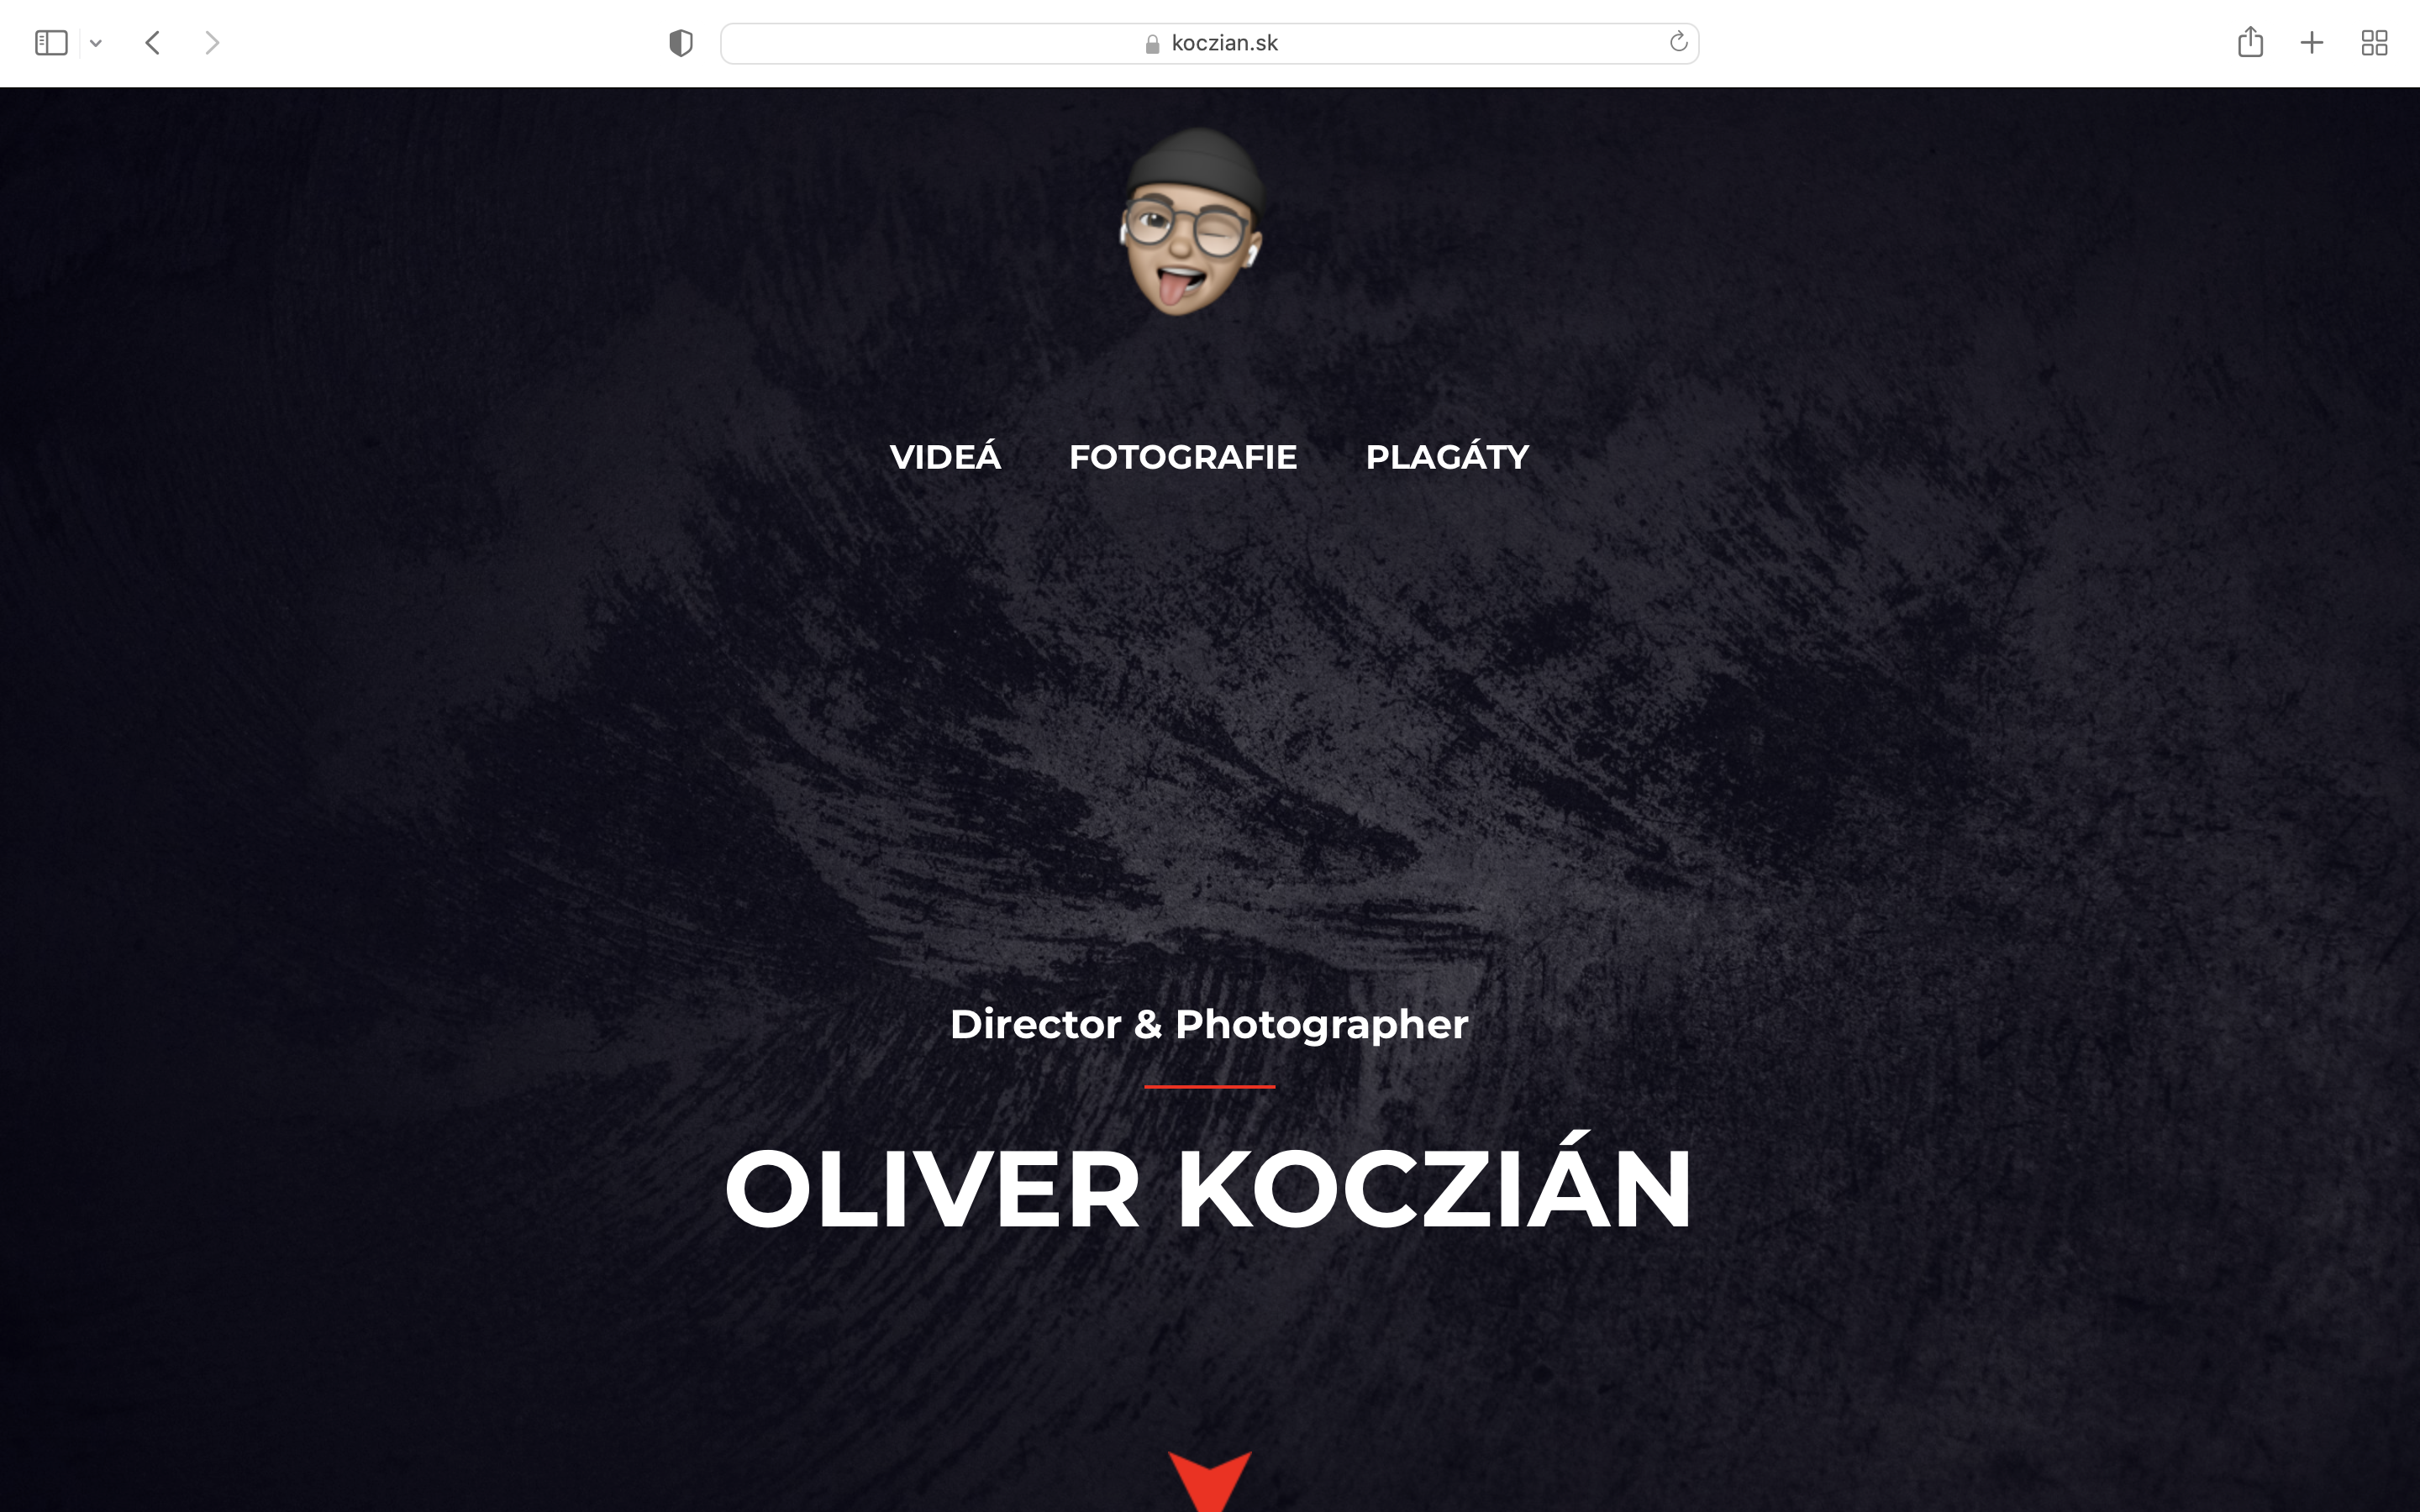Click the red divider line under subtitle
Viewport: 2420px width, 1512px height.
1209,1086
